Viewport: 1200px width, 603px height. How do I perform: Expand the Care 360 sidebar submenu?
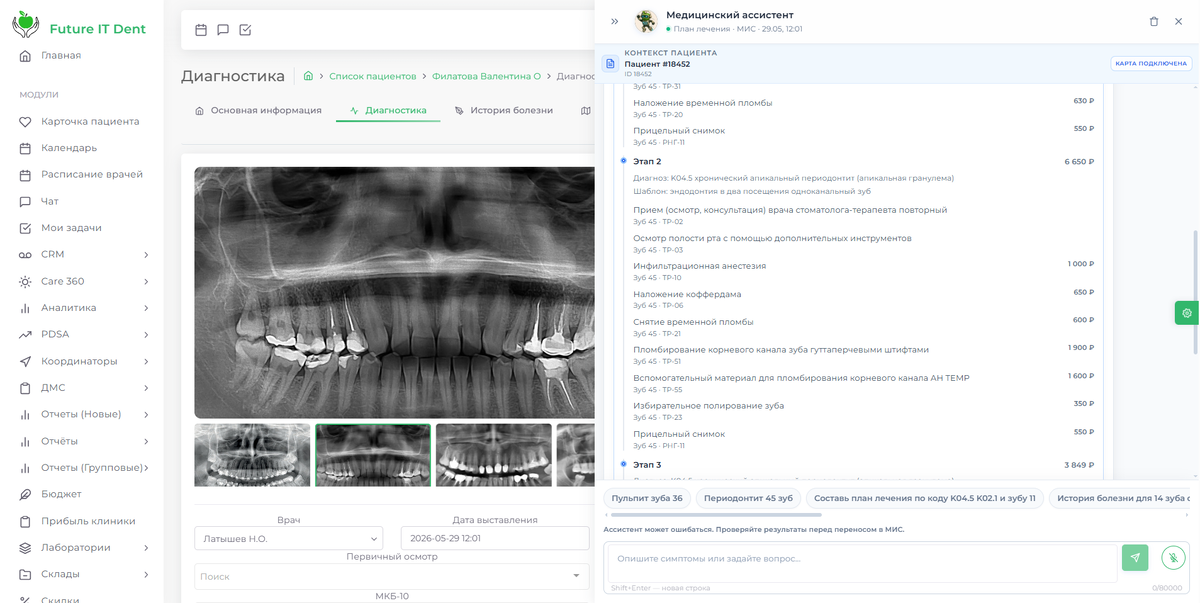(x=82, y=281)
